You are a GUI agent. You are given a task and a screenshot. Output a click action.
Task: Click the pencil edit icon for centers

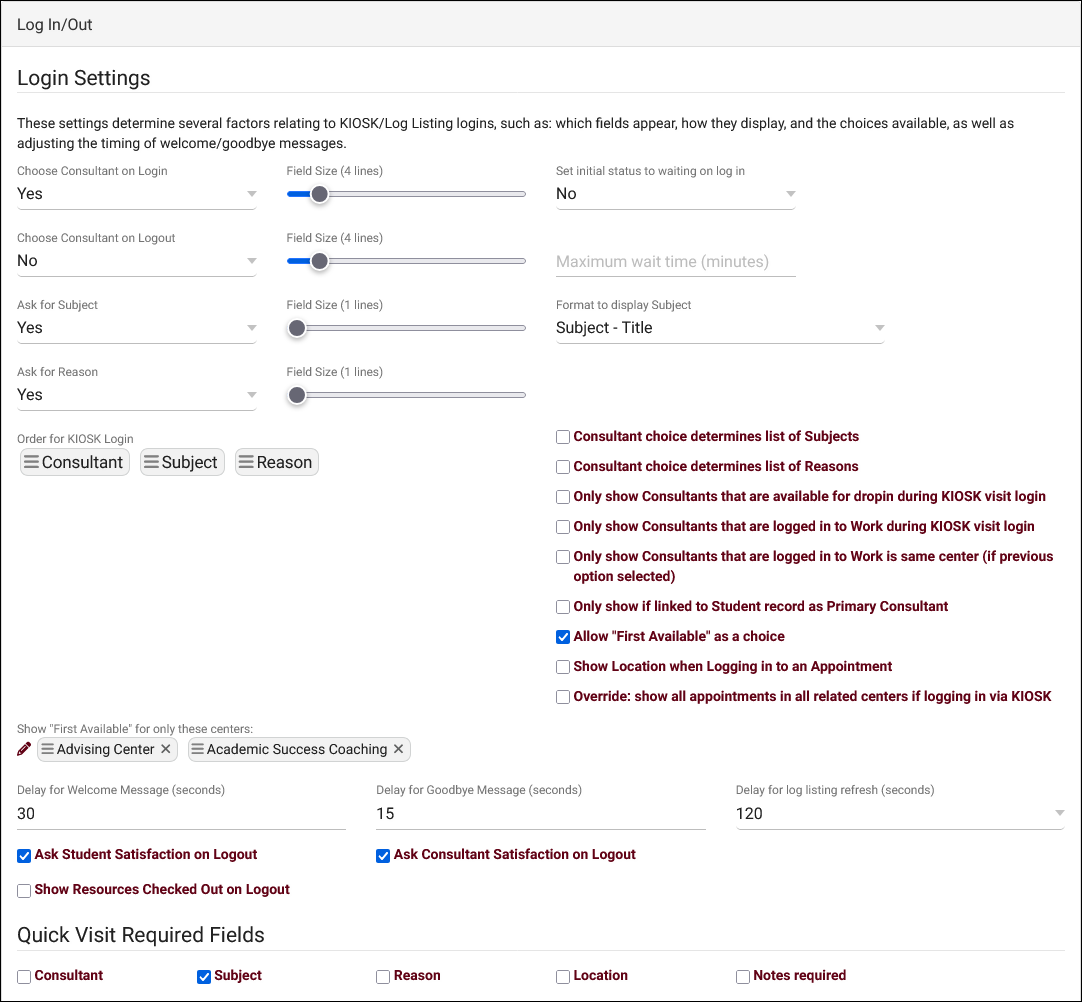pyautogui.click(x=25, y=749)
